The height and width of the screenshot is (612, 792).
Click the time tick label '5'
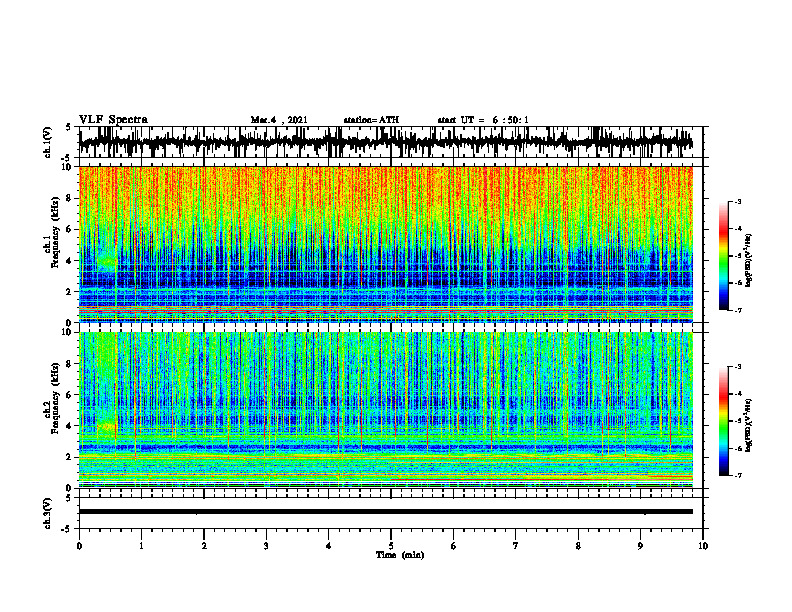click(391, 546)
